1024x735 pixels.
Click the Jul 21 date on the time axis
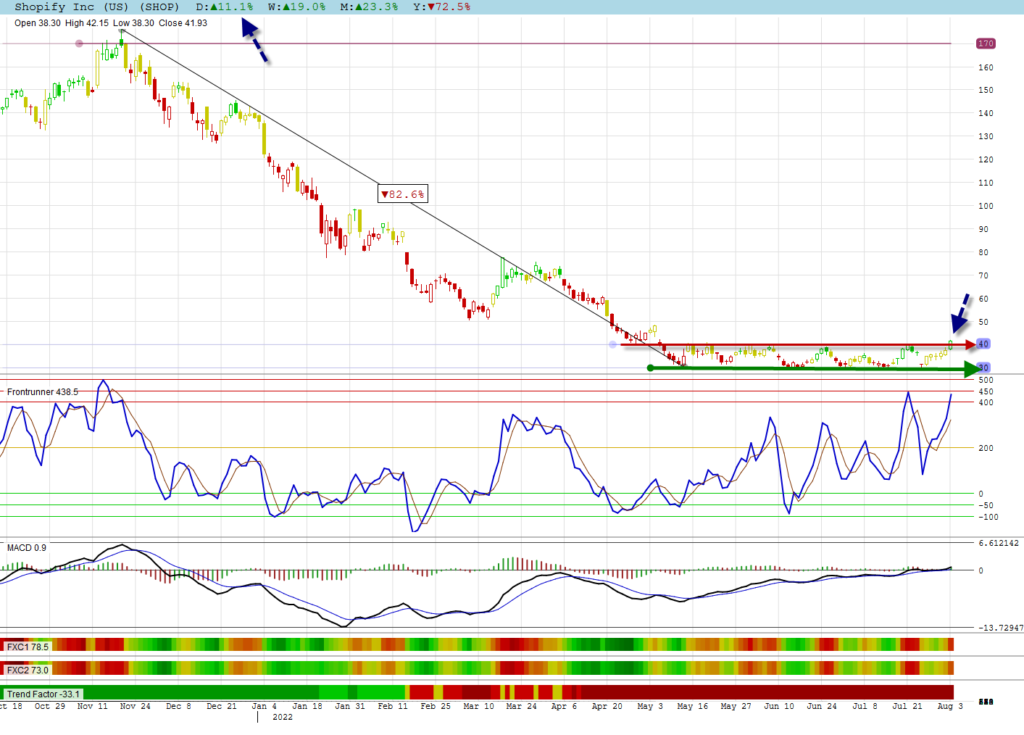908,706
